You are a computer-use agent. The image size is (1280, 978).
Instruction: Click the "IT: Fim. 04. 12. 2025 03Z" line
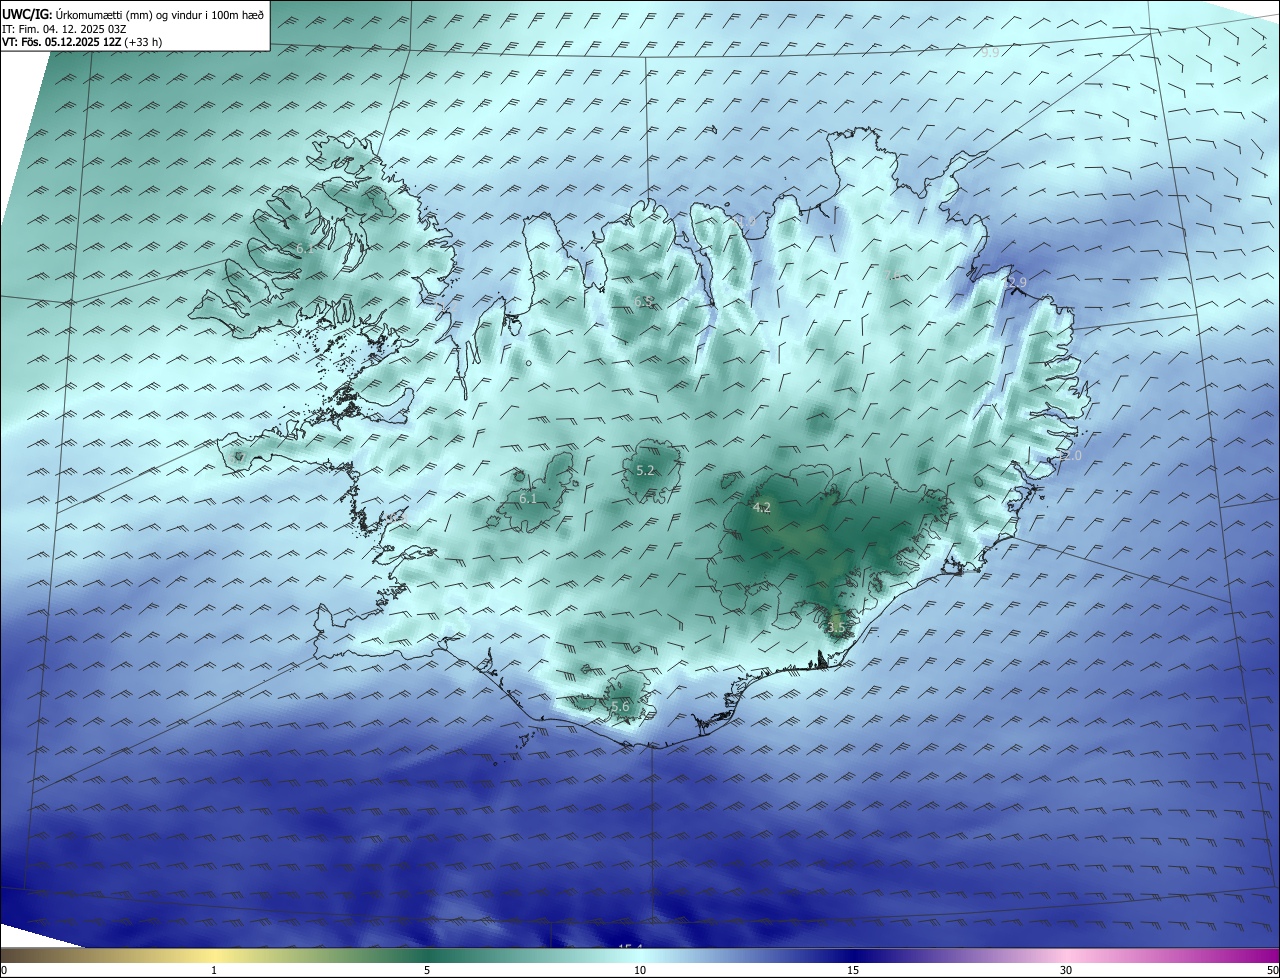pyautogui.click(x=64, y=29)
